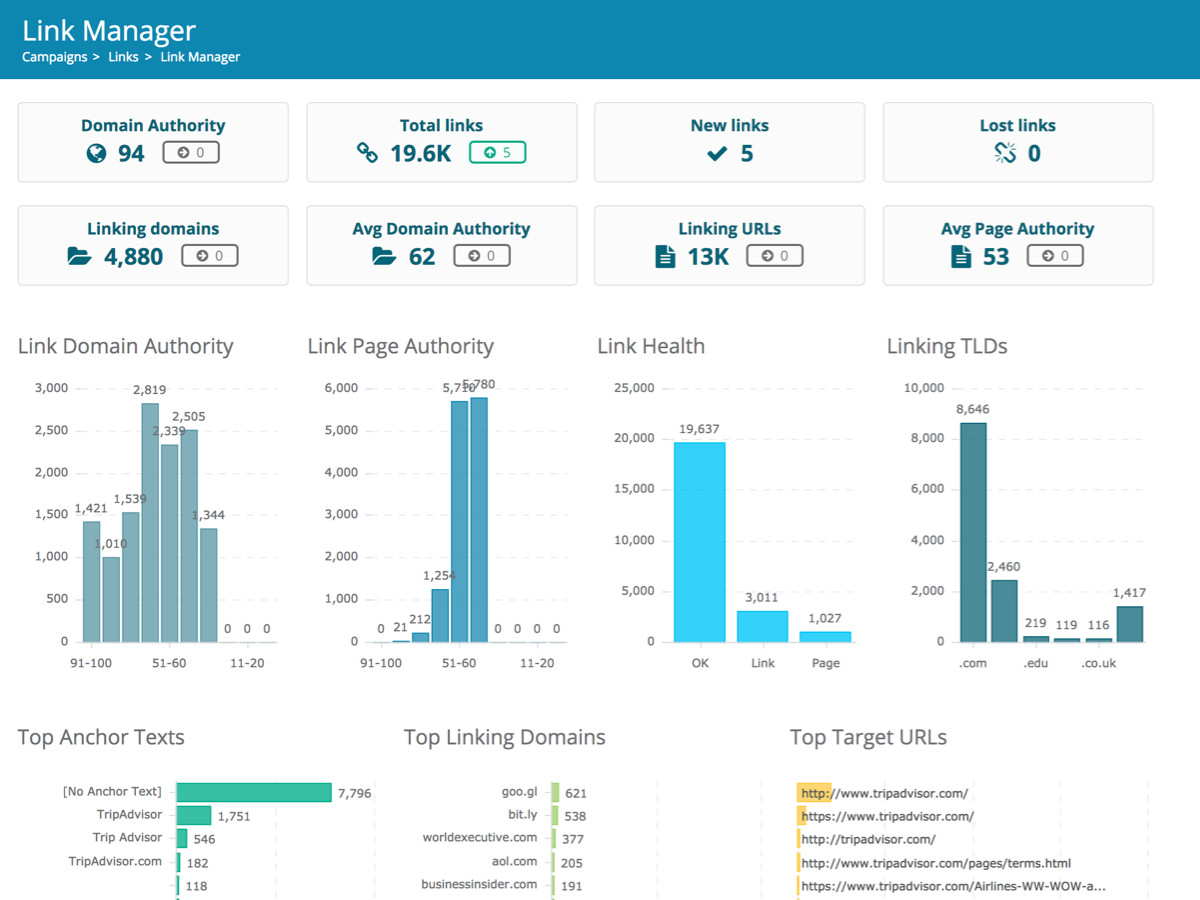Screen dimensions: 1200x900
Task: Click the Airlines-WW-WOW target URL
Action: point(953,886)
